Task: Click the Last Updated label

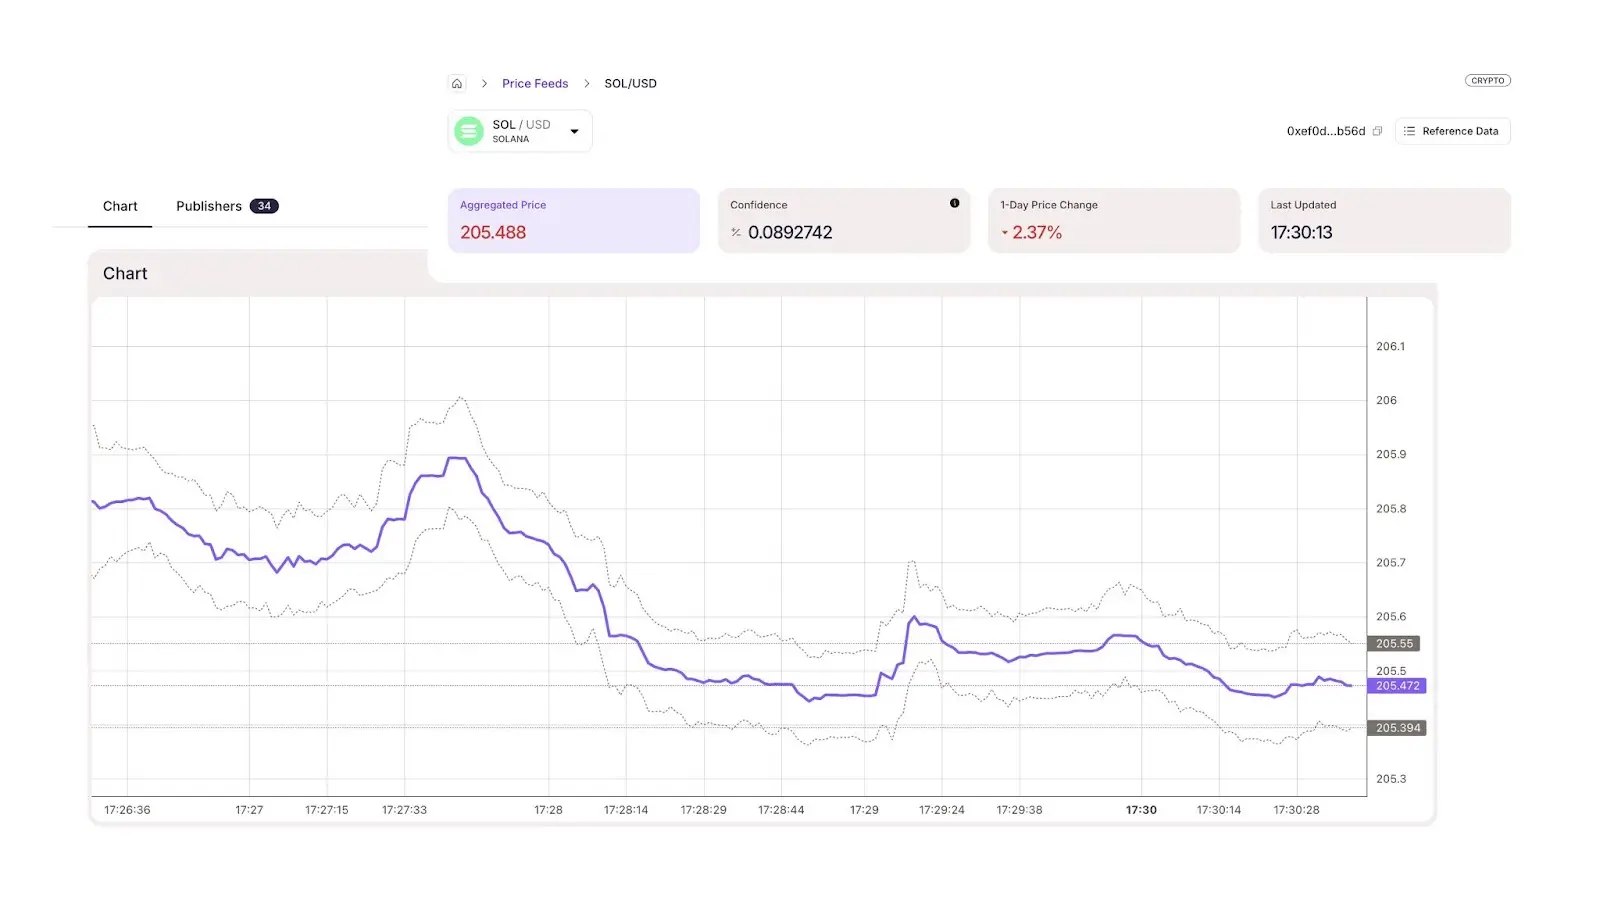Action: pos(1303,205)
